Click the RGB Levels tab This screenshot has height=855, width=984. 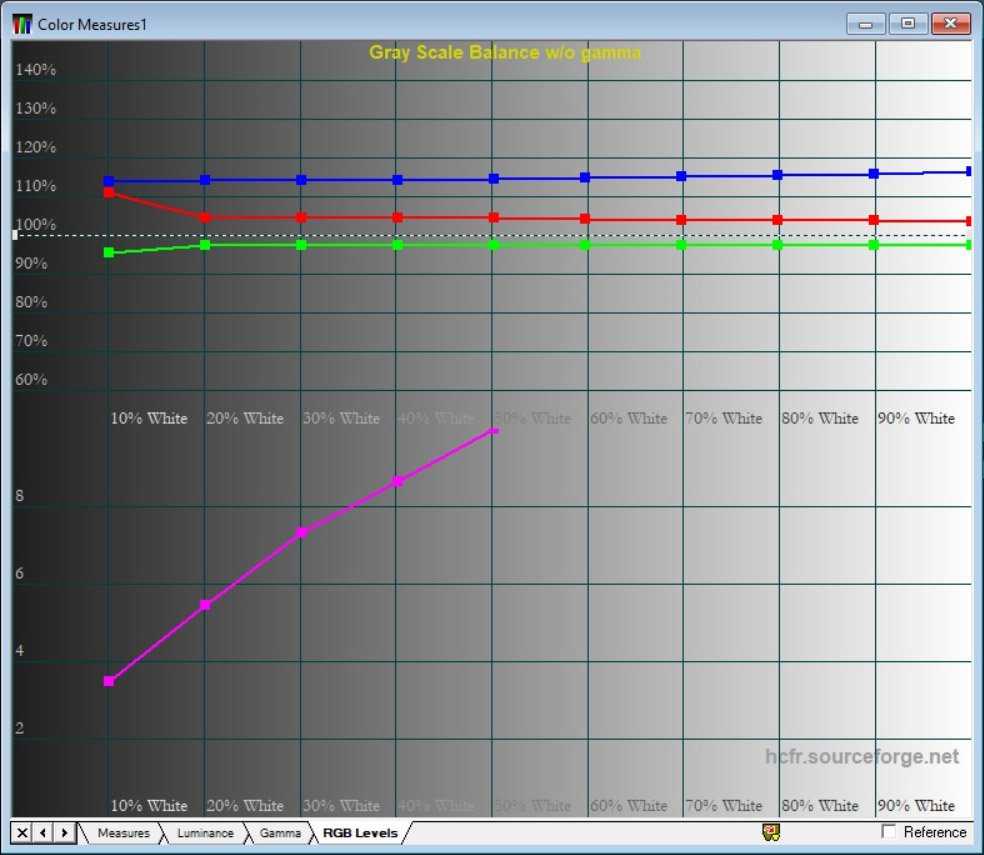[360, 832]
